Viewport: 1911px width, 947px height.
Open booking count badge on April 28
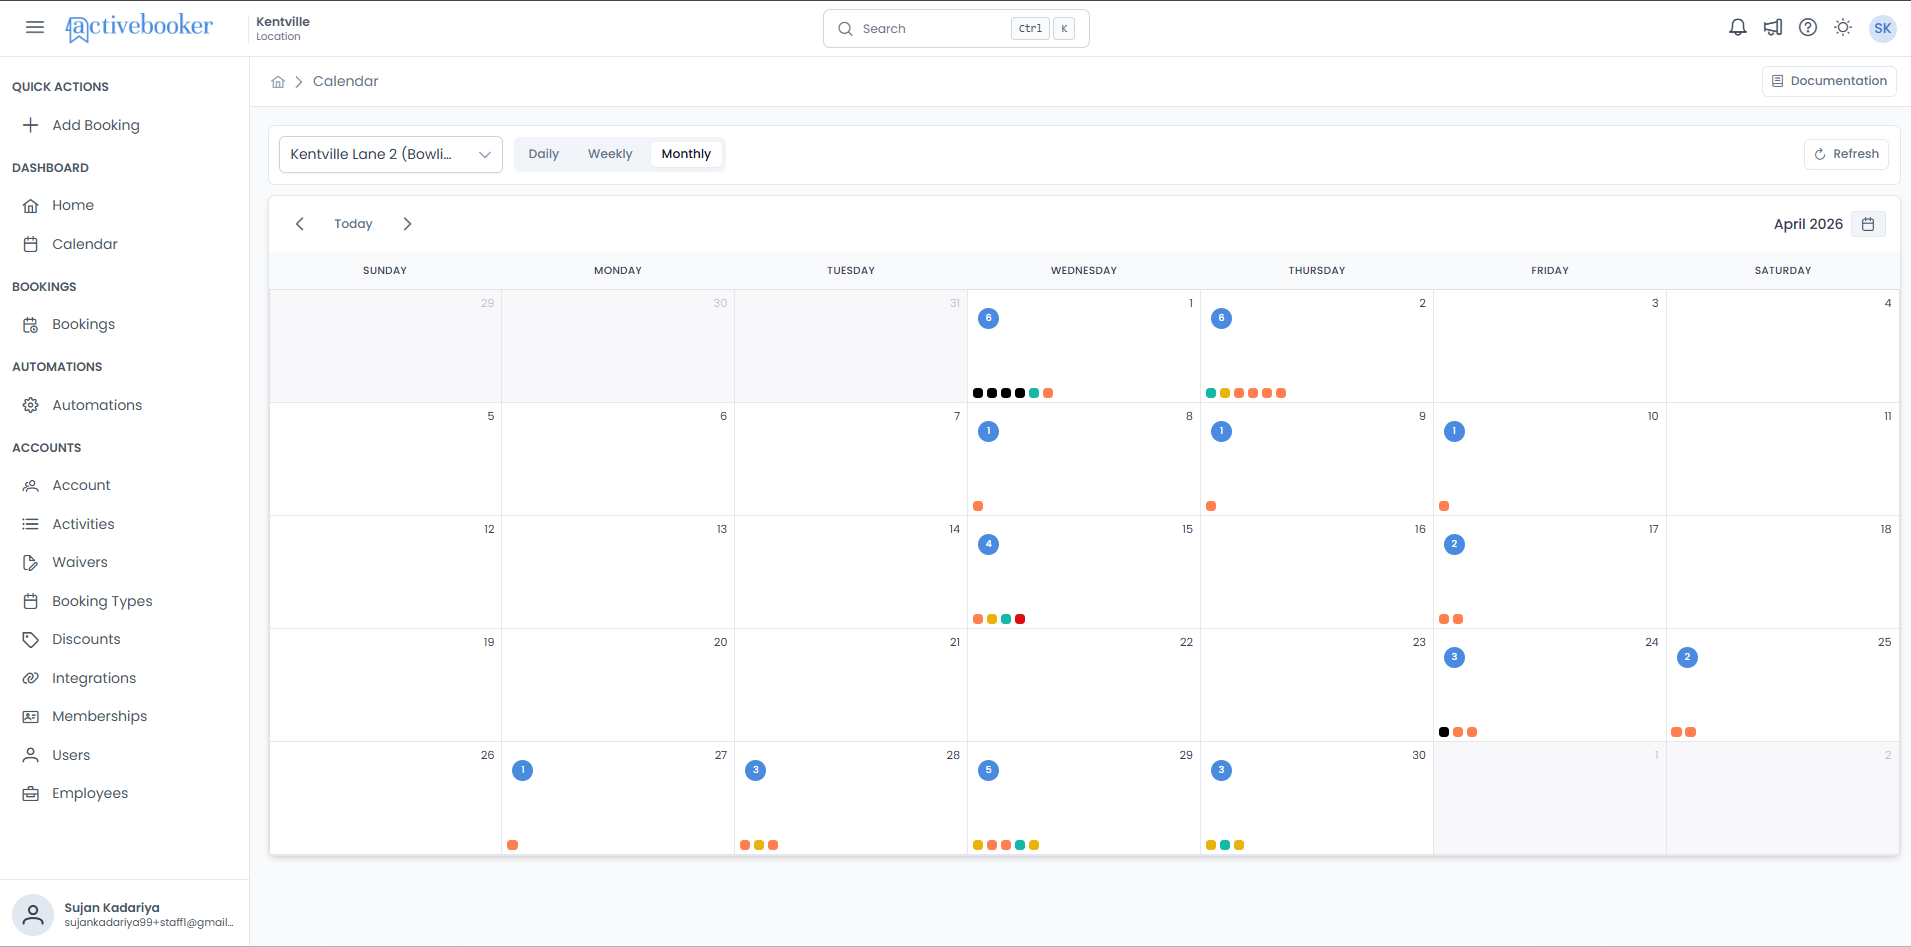click(x=755, y=770)
